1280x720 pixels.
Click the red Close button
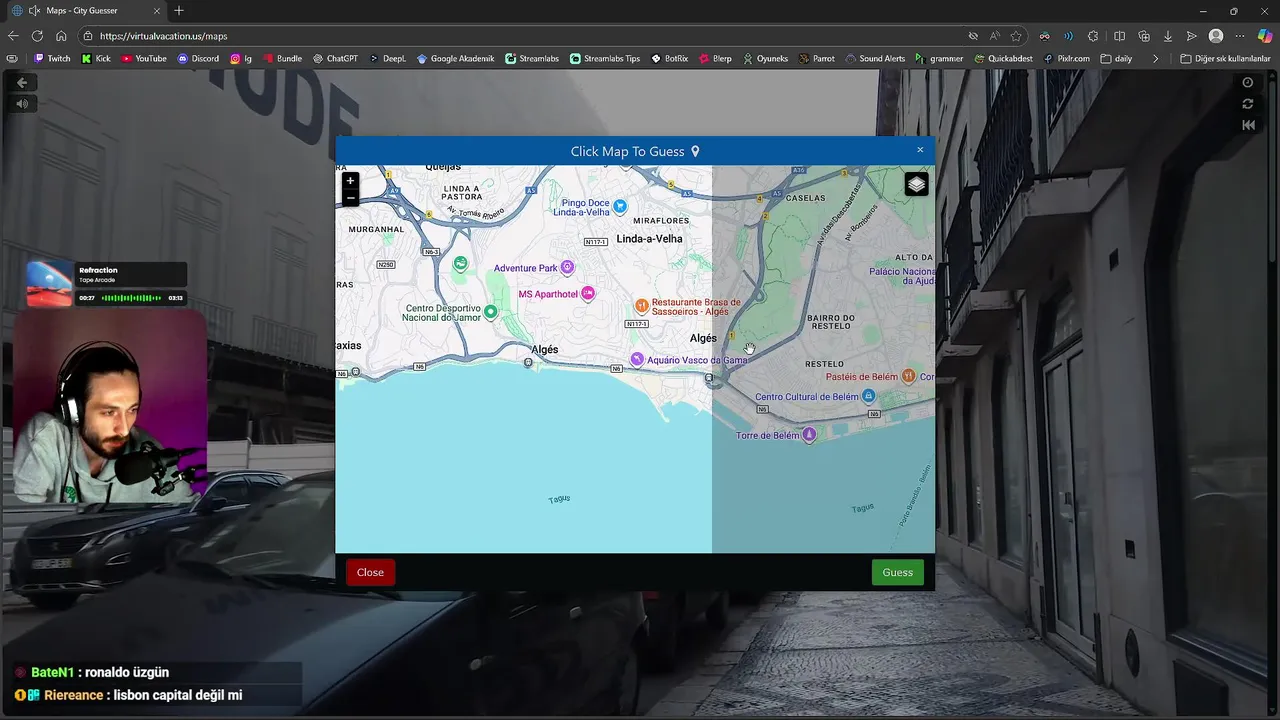(370, 572)
